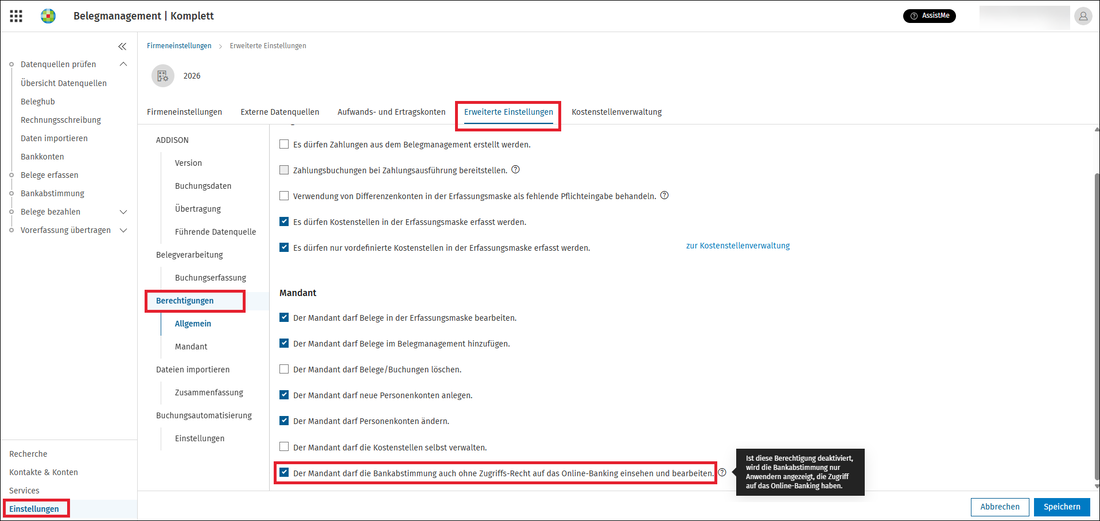Select Berechtigungen in settings navigation

[185, 301]
